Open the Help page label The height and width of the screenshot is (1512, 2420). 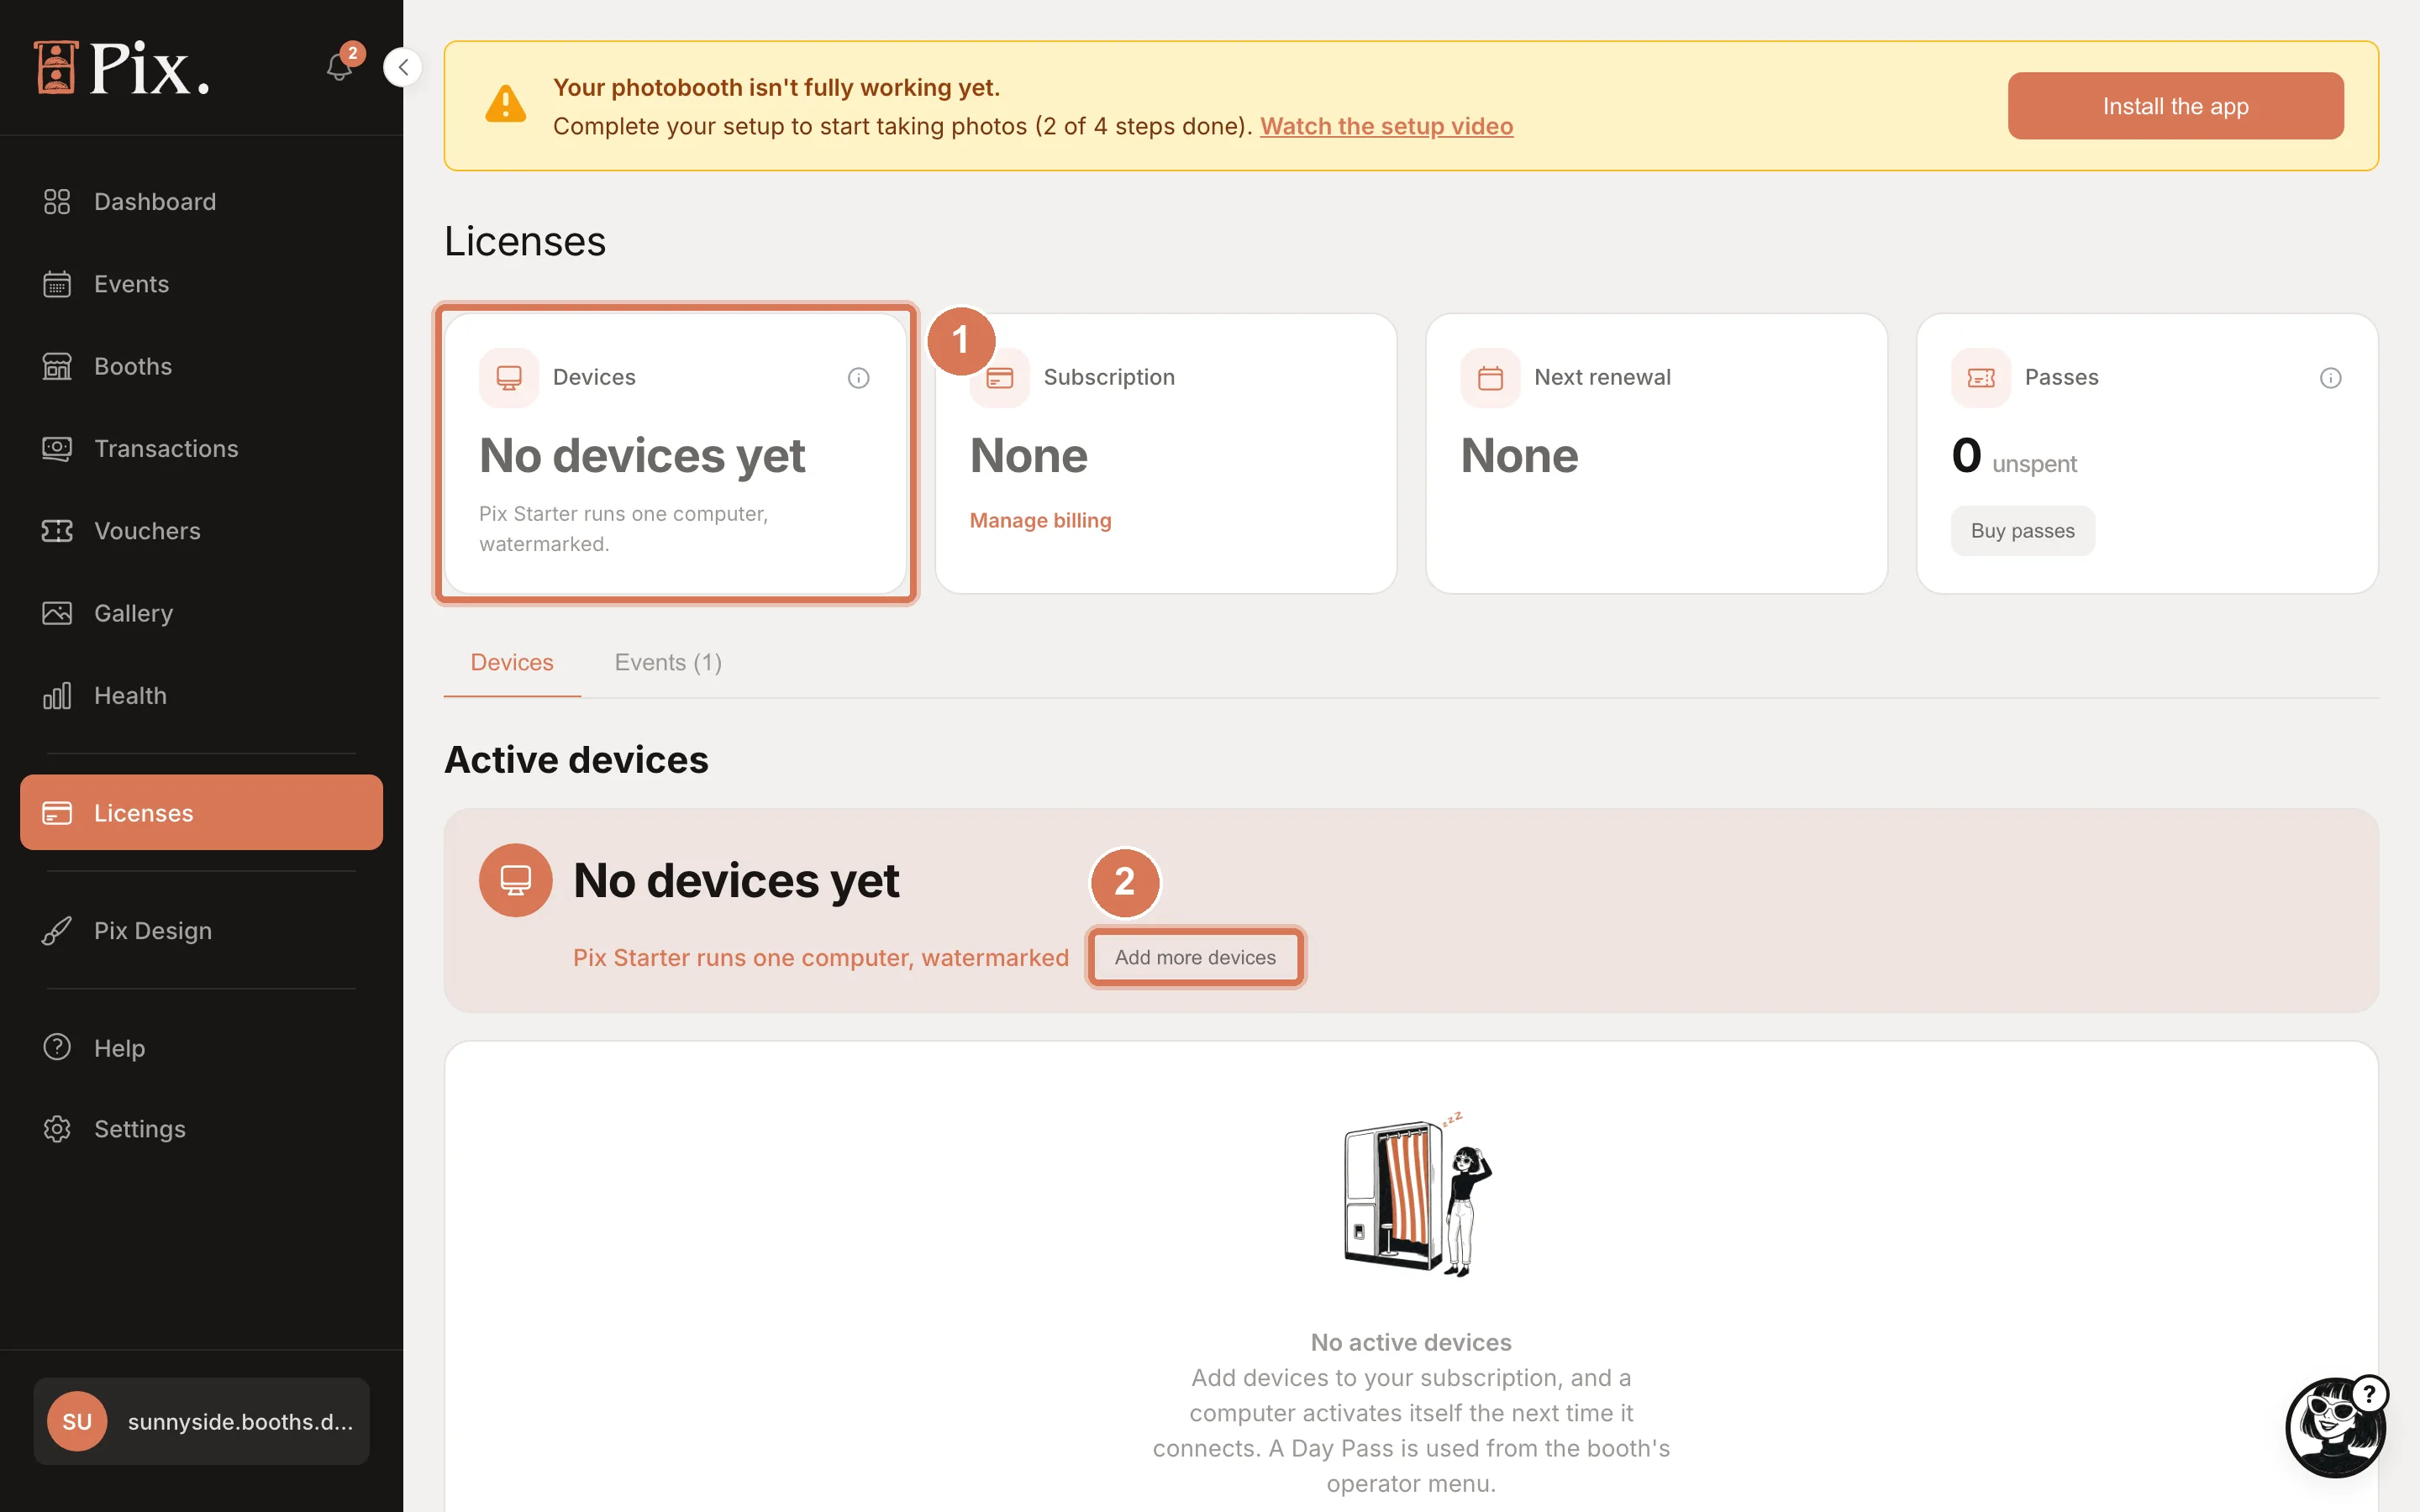click(x=119, y=1048)
